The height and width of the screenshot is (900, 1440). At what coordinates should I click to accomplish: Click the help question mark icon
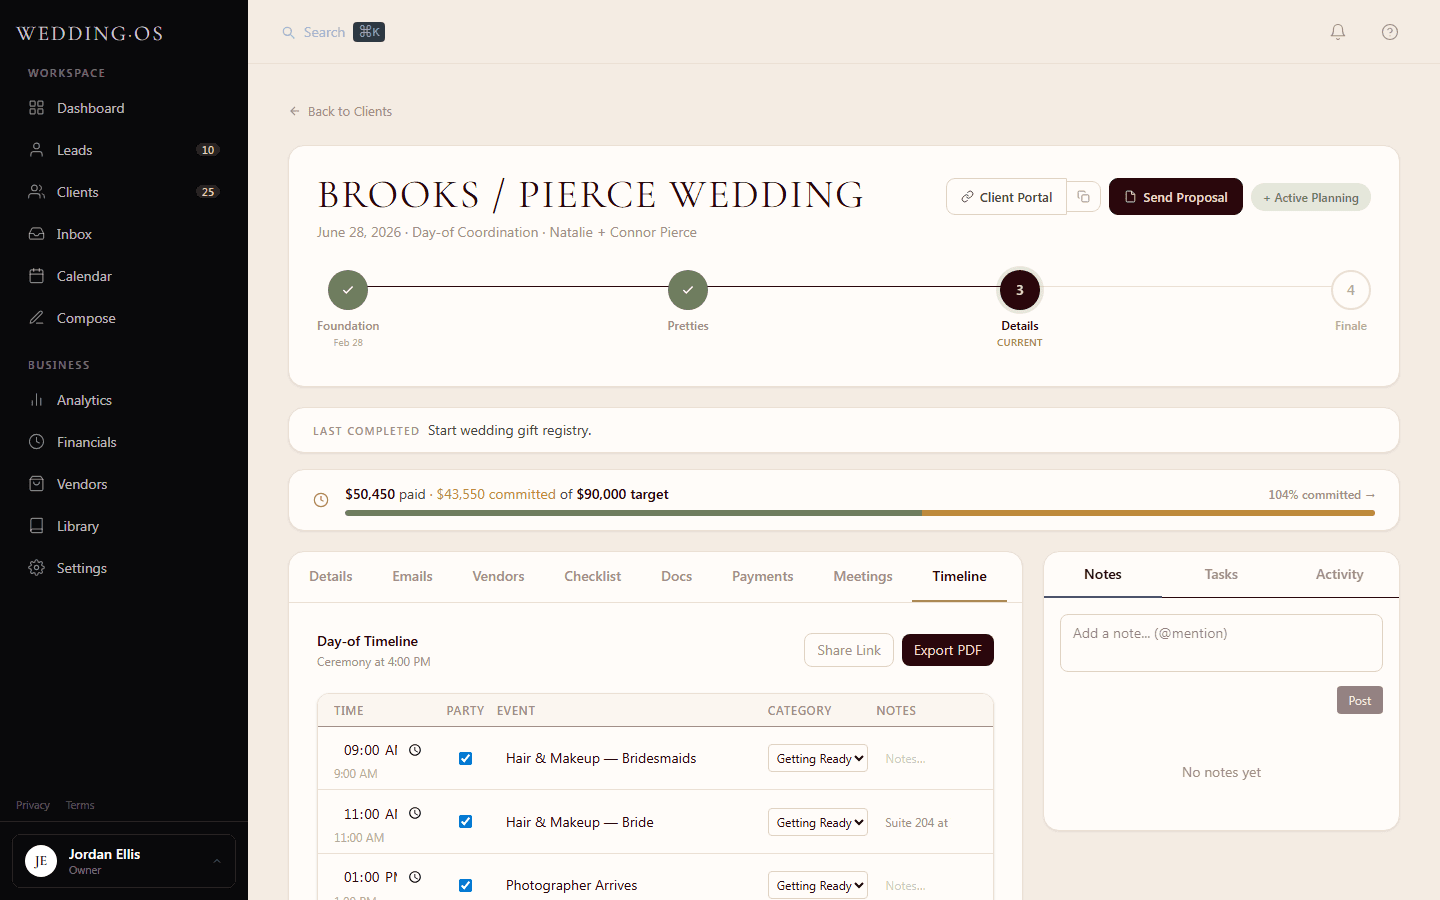pos(1390,32)
